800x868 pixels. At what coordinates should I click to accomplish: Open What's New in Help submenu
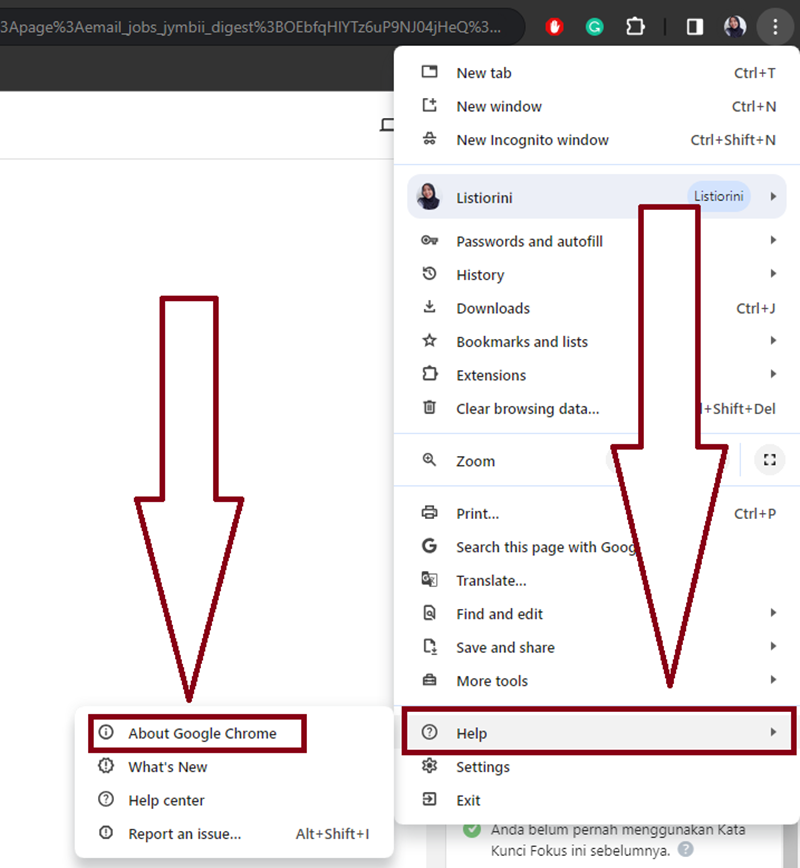pyautogui.click(x=235, y=767)
